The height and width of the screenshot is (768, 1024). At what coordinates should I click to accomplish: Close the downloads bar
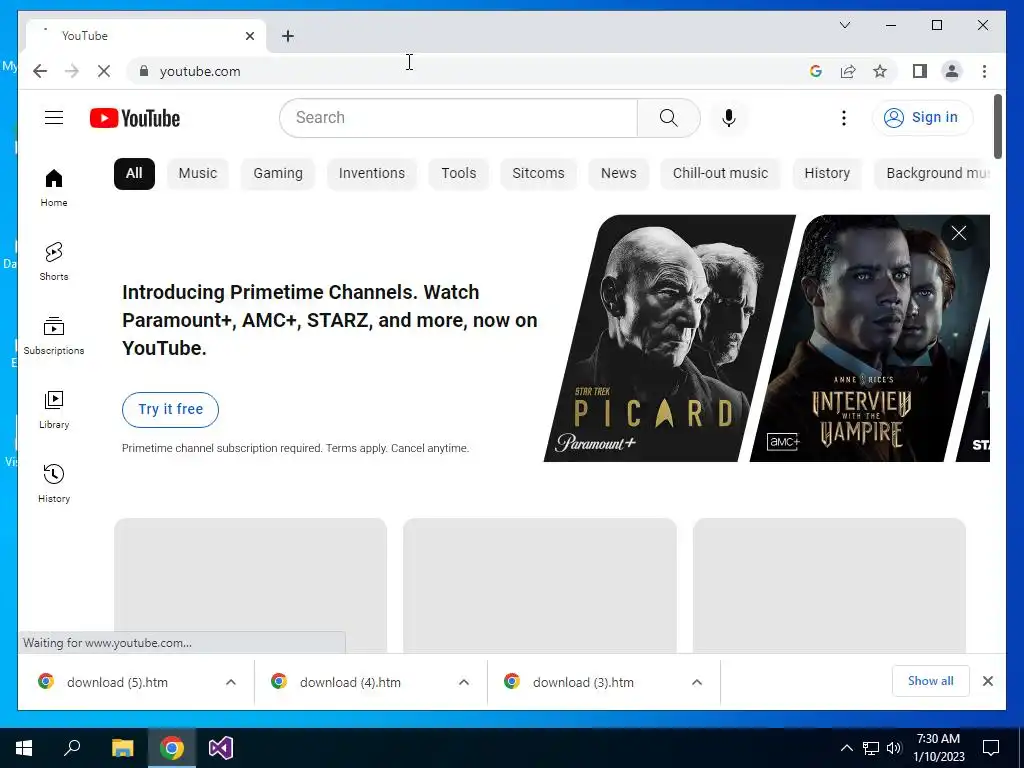[988, 681]
